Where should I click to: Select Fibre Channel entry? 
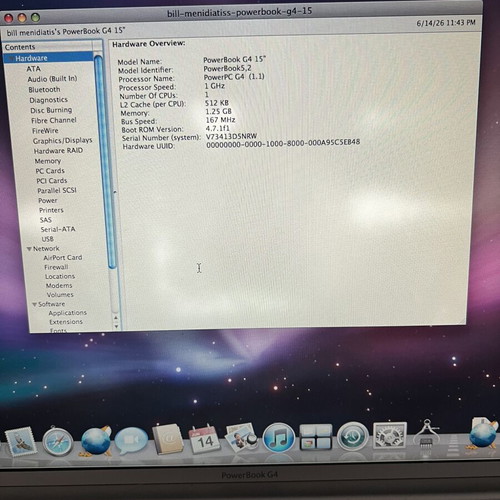[x=54, y=120]
